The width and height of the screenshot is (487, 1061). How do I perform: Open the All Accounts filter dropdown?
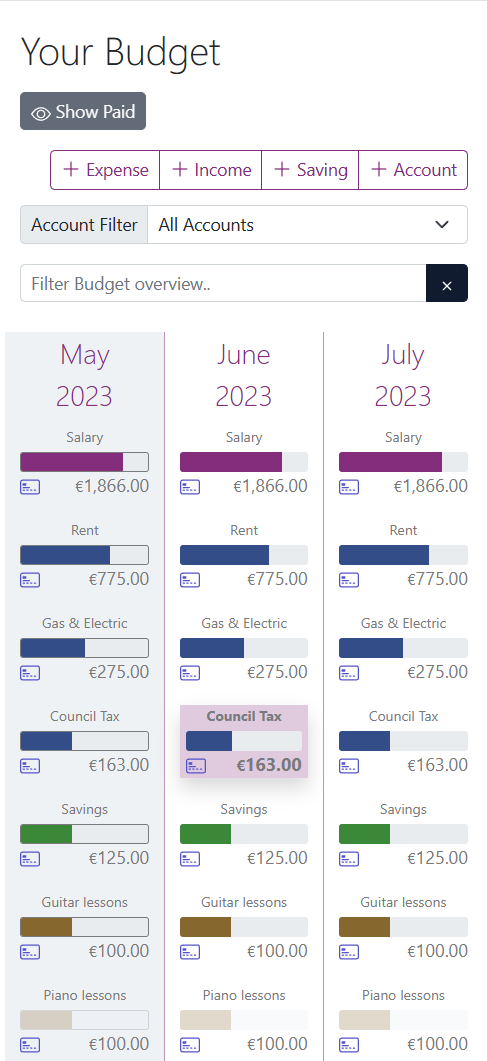point(307,225)
